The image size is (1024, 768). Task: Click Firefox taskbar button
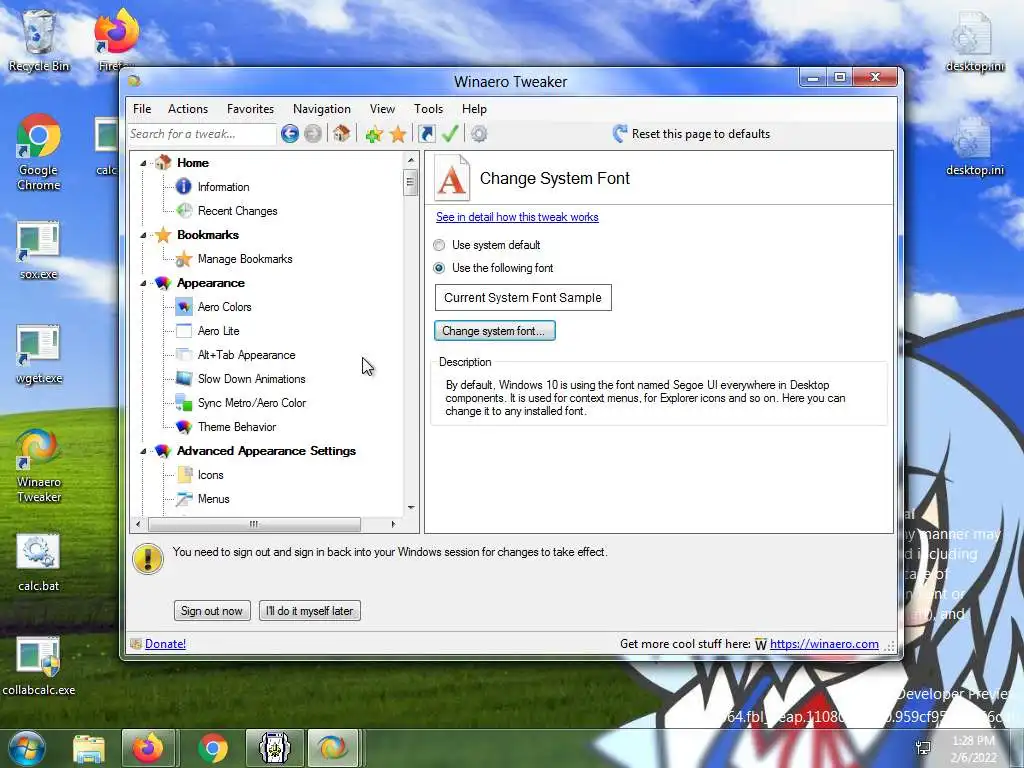click(x=148, y=748)
